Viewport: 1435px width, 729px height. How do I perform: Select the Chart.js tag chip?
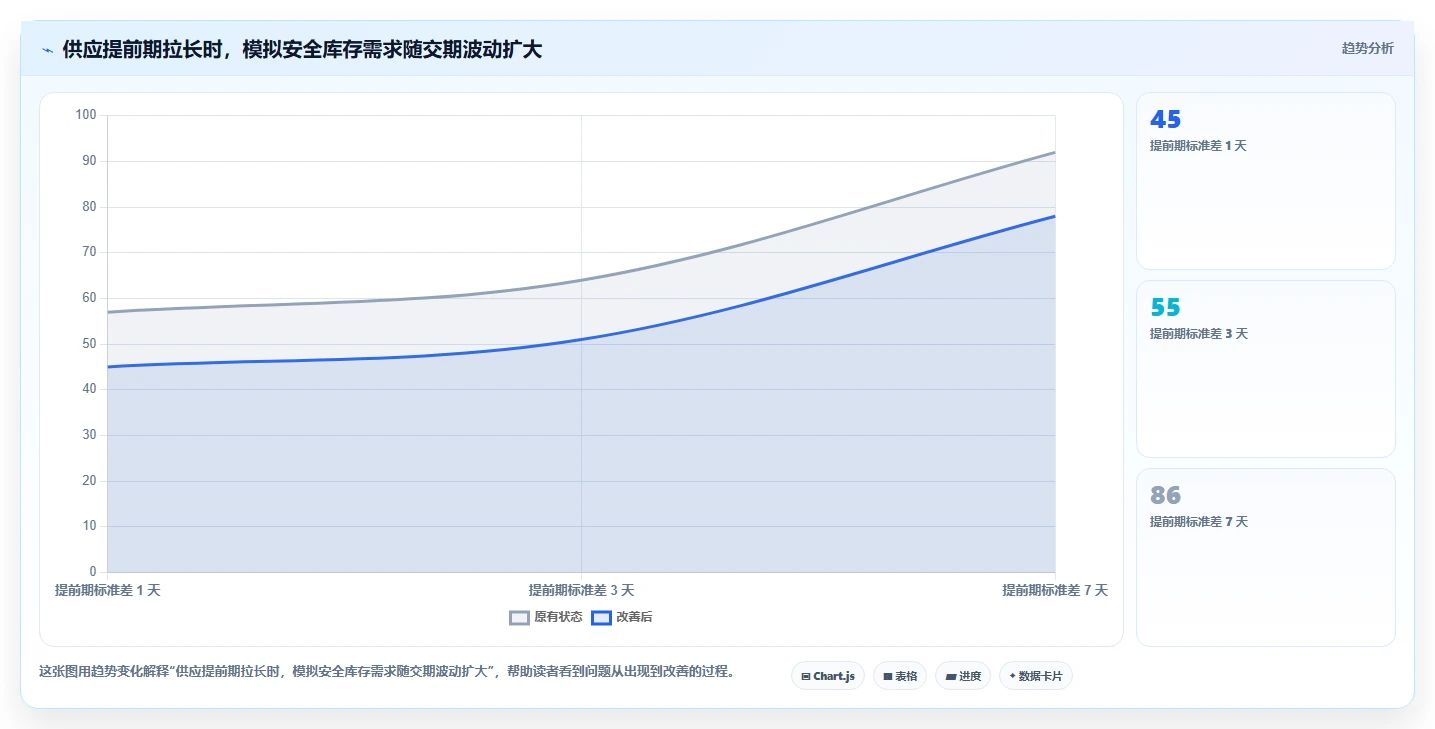(x=828, y=676)
